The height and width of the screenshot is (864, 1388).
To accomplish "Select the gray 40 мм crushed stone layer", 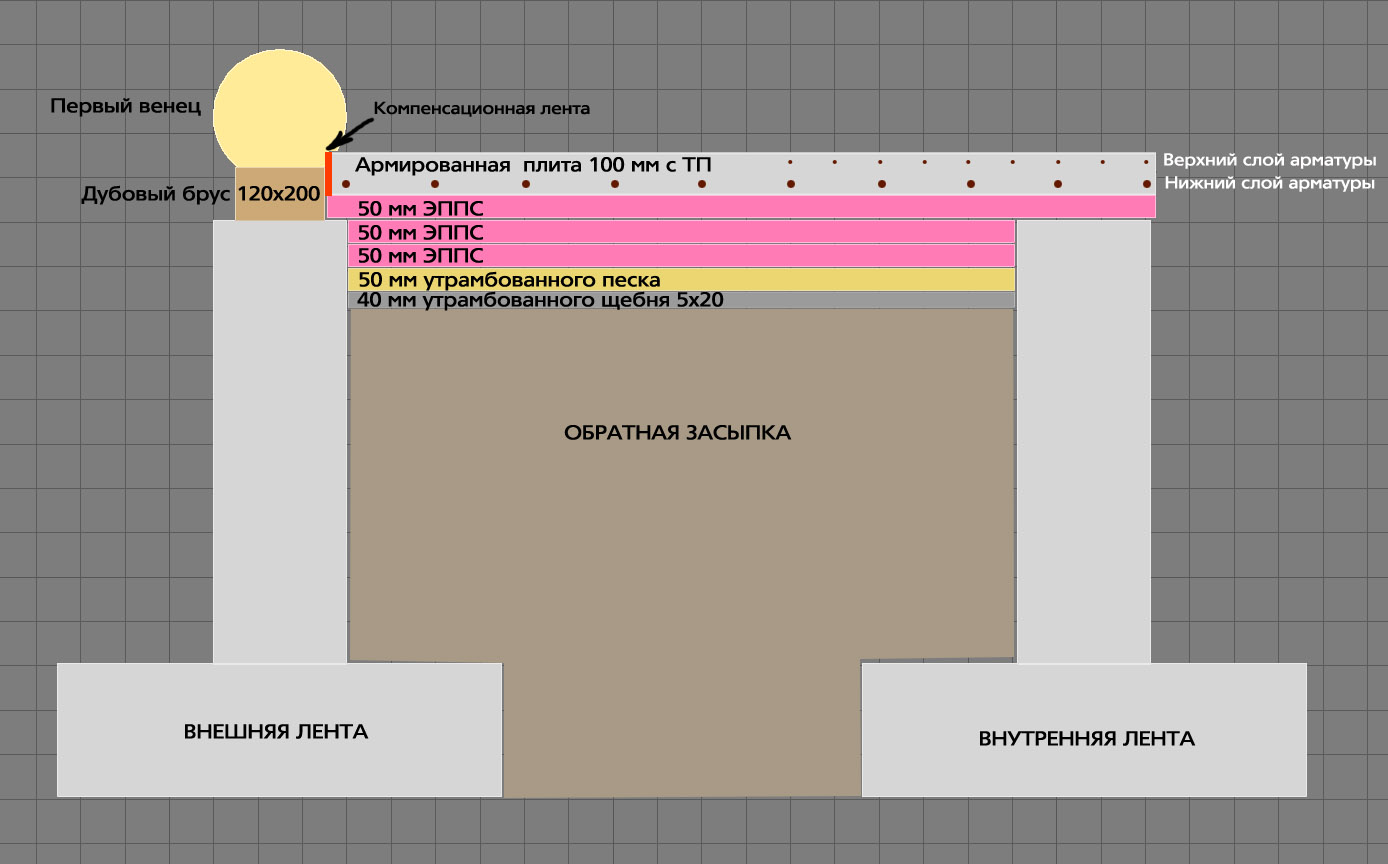I will [x=681, y=300].
